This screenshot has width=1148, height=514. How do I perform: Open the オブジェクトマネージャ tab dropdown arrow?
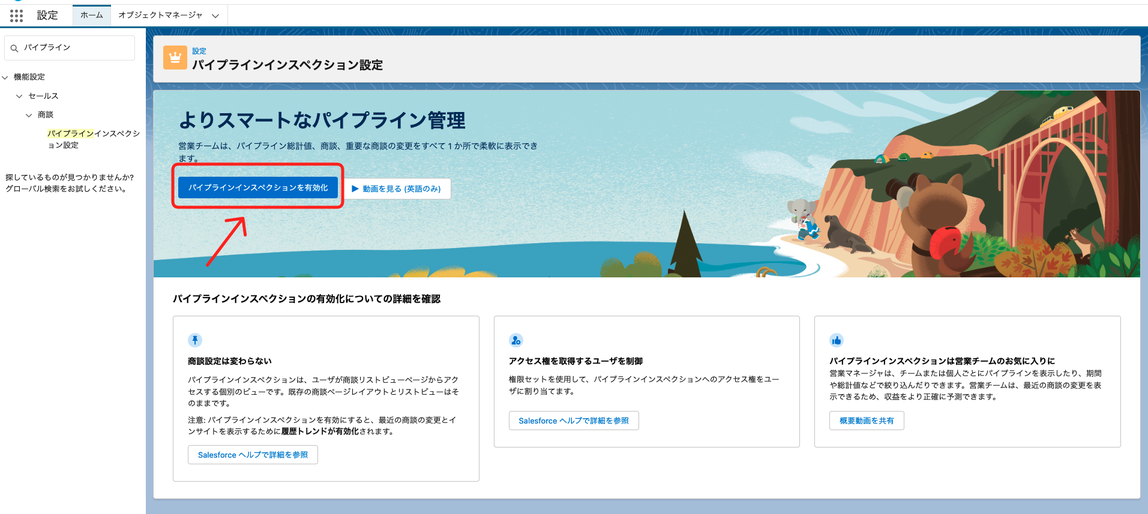pos(215,15)
